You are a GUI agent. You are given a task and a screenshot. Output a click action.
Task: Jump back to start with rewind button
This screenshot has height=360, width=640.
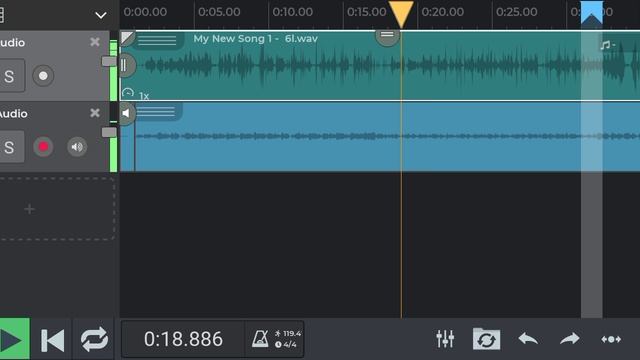click(53, 340)
